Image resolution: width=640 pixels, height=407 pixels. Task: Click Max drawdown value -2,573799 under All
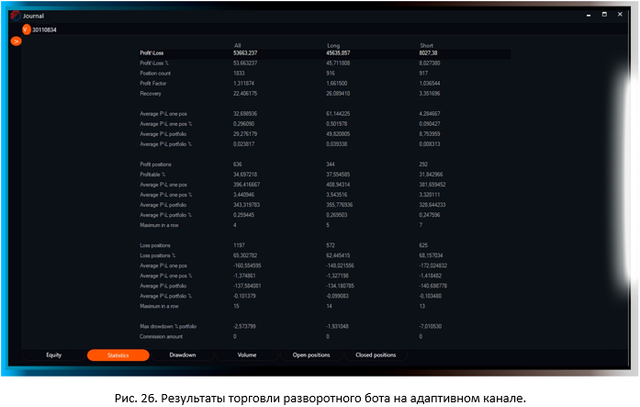pos(244,326)
